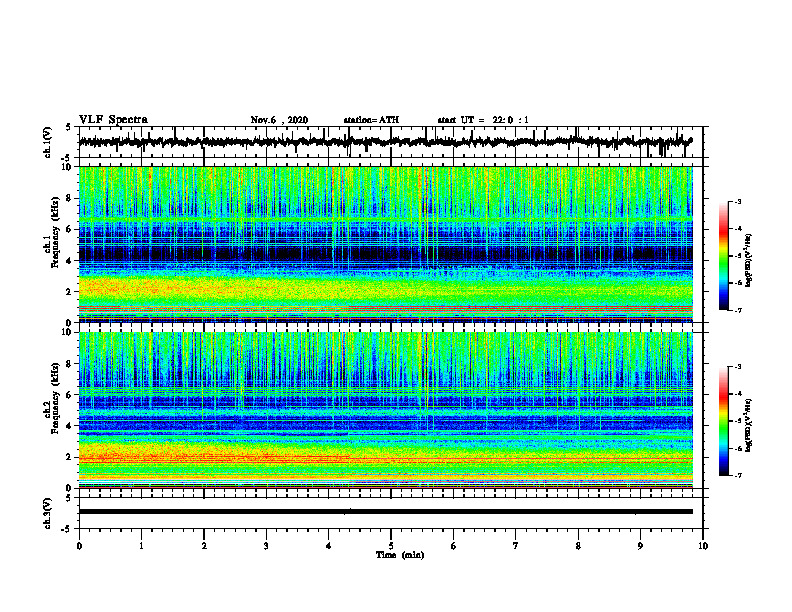Viewport: 792px width, 612px height.
Task: Click the ch.1 color scale "-7" label
Action: tap(738, 310)
